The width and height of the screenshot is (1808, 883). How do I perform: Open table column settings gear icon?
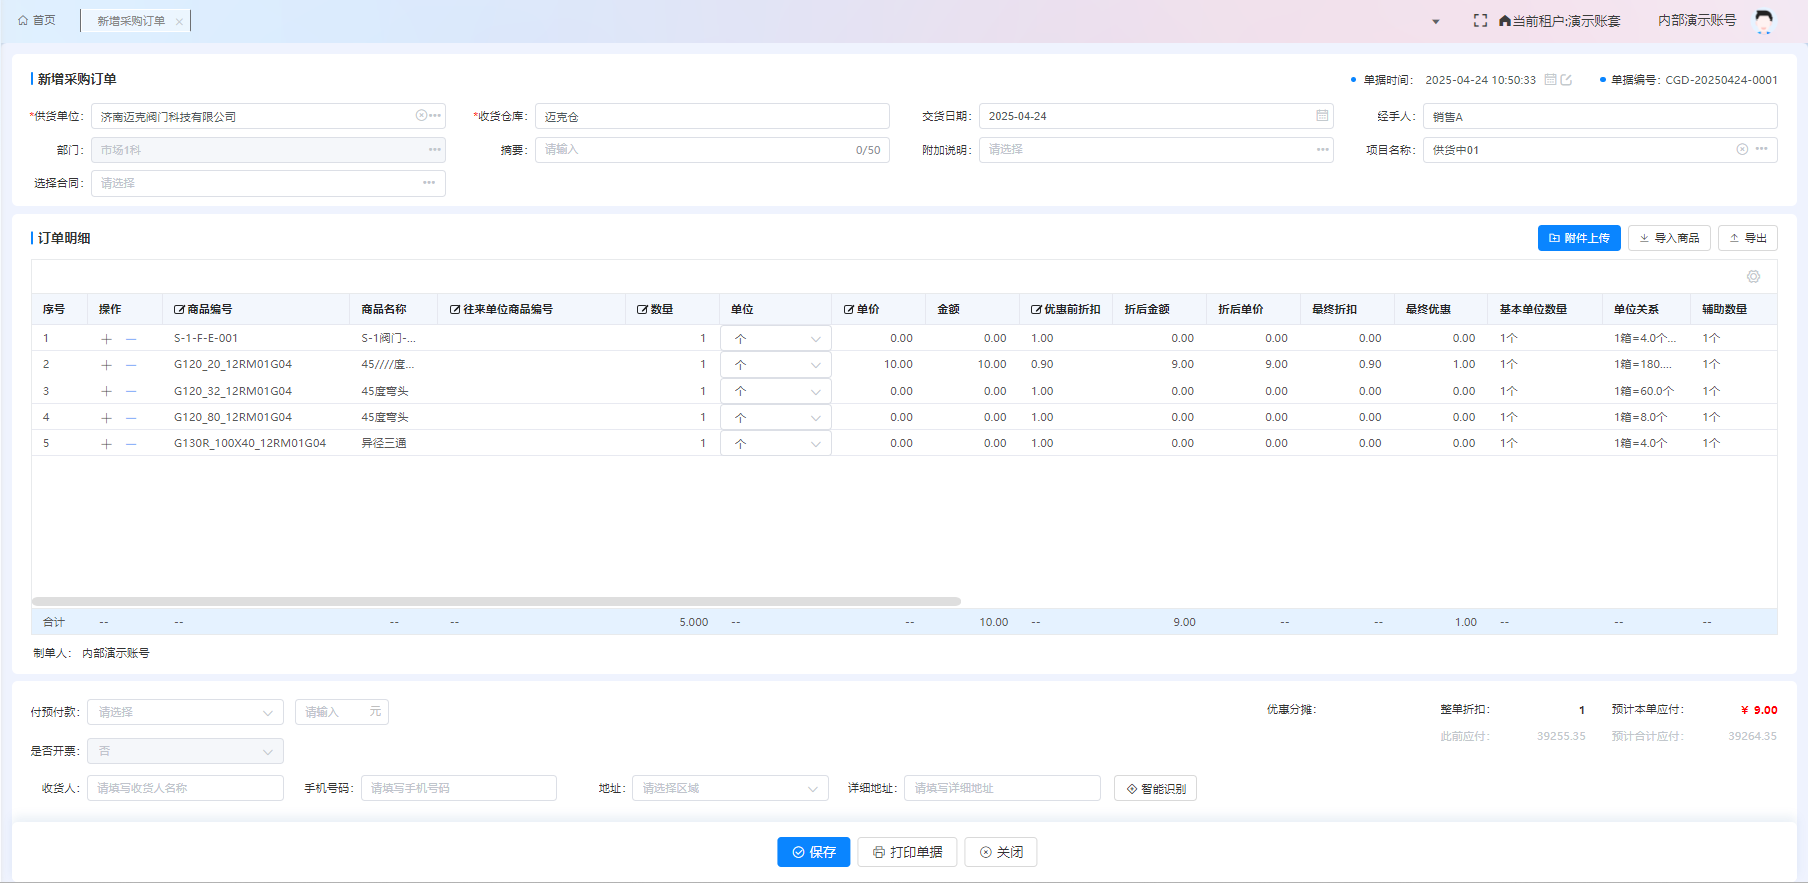click(x=1753, y=277)
